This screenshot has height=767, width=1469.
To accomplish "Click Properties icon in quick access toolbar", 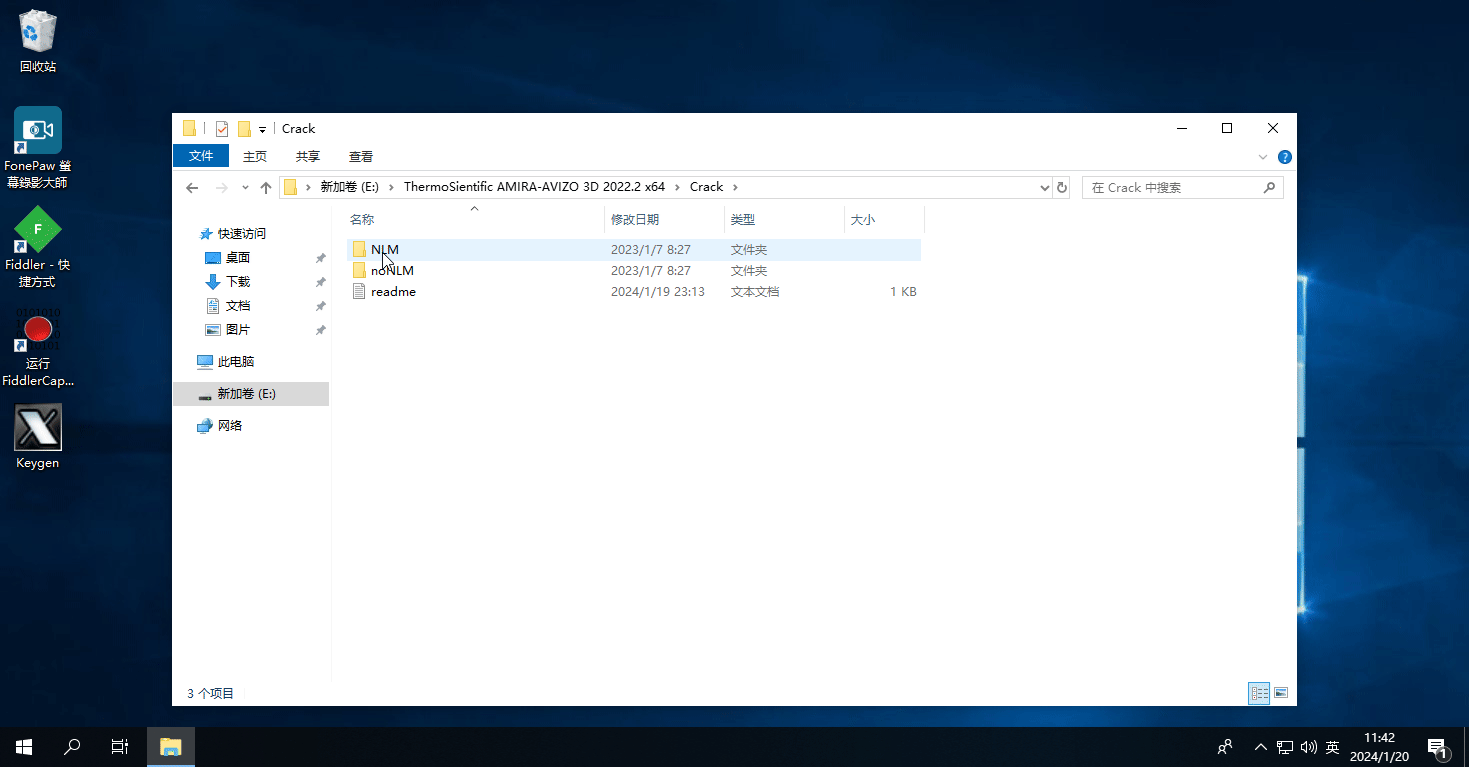I will point(222,129).
